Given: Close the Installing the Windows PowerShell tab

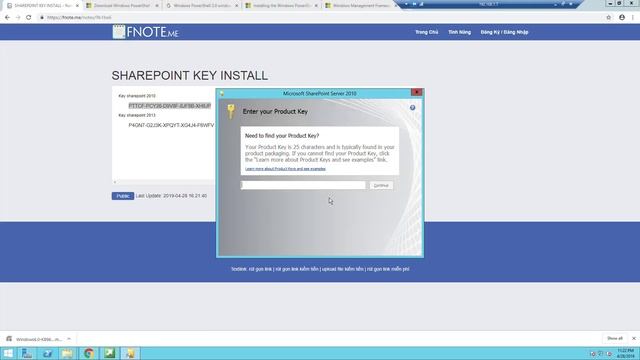Looking at the screenshot, I should coord(316,6).
